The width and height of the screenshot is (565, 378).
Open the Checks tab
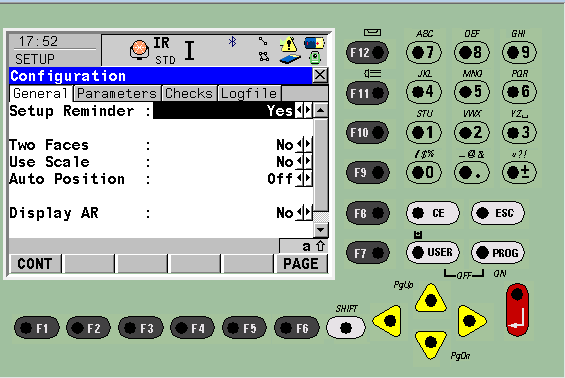189,93
